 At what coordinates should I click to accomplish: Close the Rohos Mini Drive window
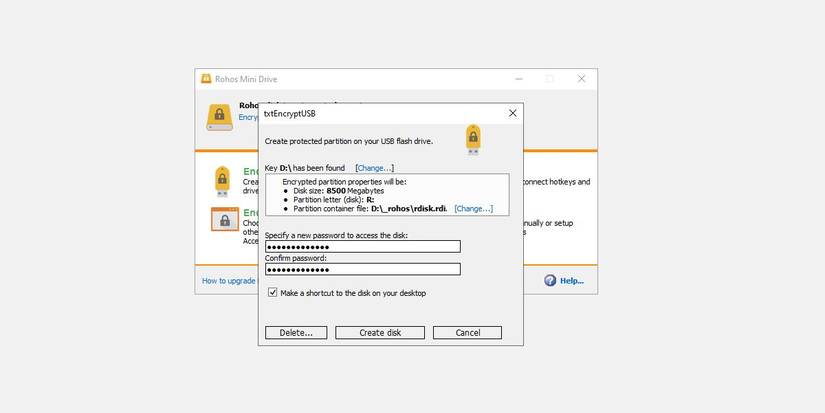(x=581, y=79)
